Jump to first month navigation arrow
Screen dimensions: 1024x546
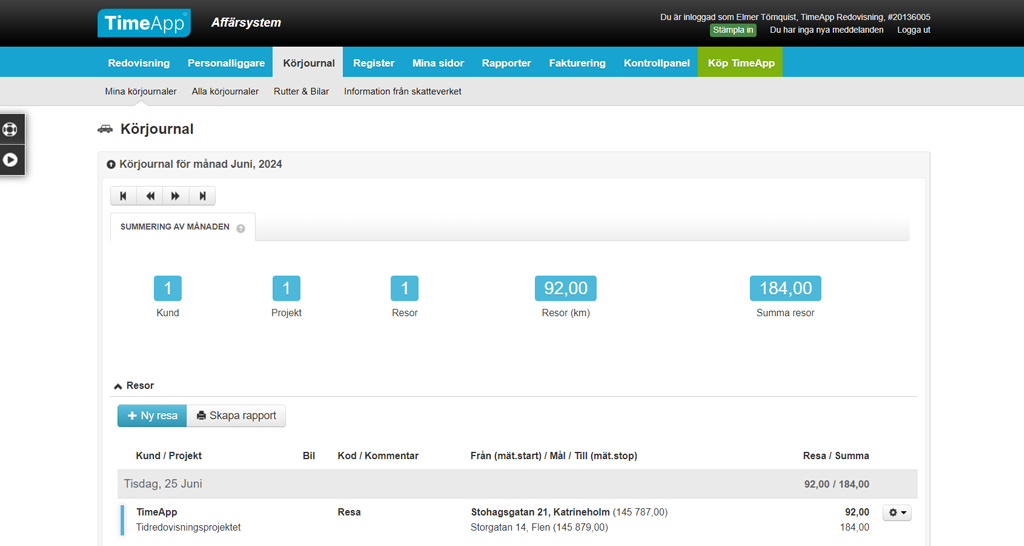[123, 196]
